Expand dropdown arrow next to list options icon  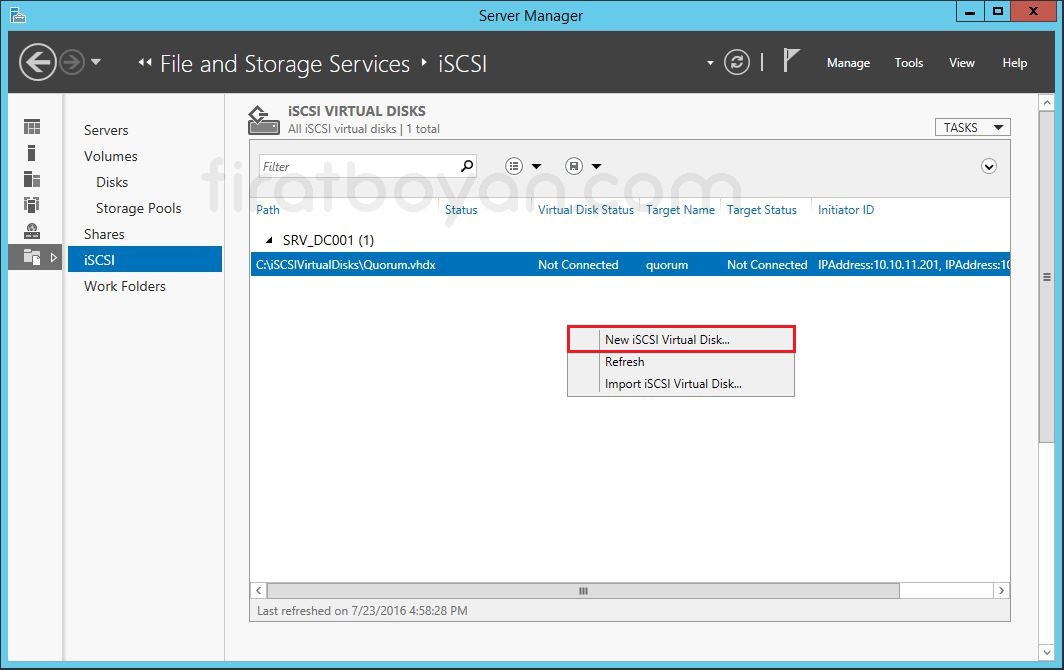pyautogui.click(x=536, y=166)
